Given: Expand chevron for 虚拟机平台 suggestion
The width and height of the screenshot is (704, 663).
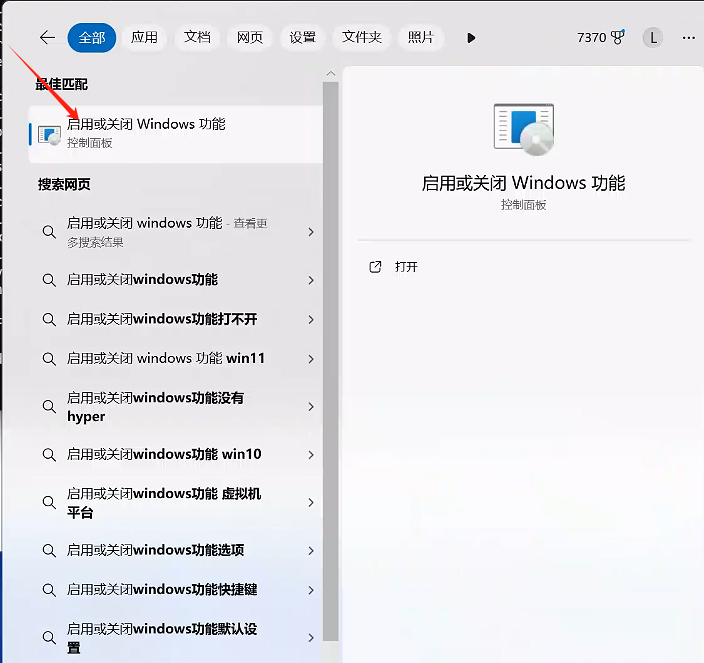Looking at the screenshot, I should point(311,503).
